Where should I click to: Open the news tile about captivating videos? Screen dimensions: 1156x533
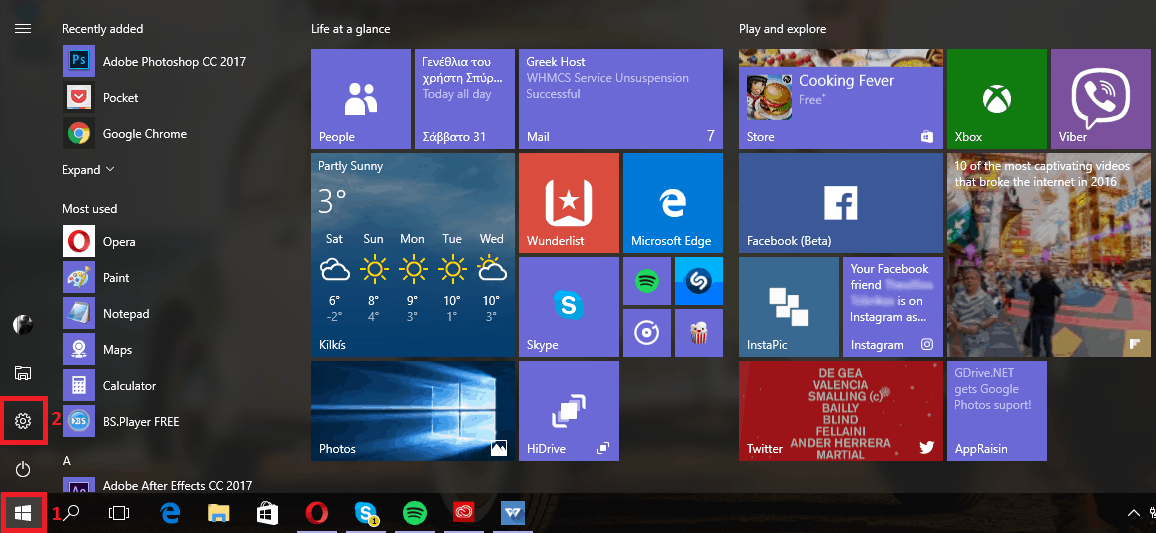[1049, 254]
